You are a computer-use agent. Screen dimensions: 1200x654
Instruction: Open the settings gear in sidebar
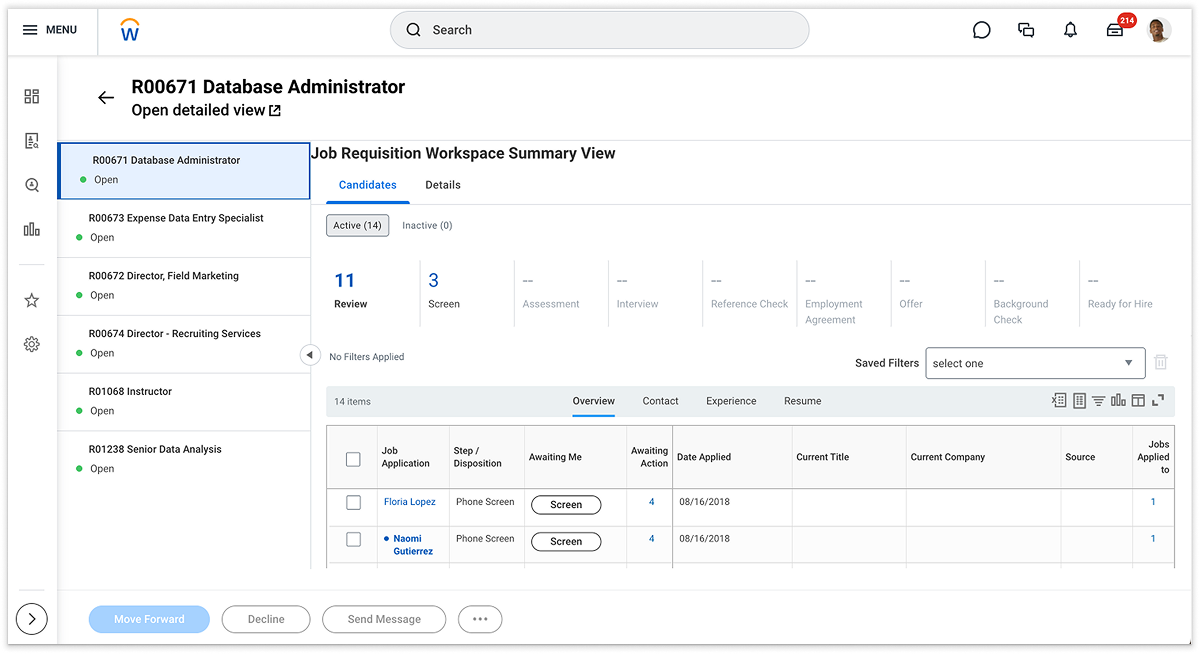[x=32, y=344]
